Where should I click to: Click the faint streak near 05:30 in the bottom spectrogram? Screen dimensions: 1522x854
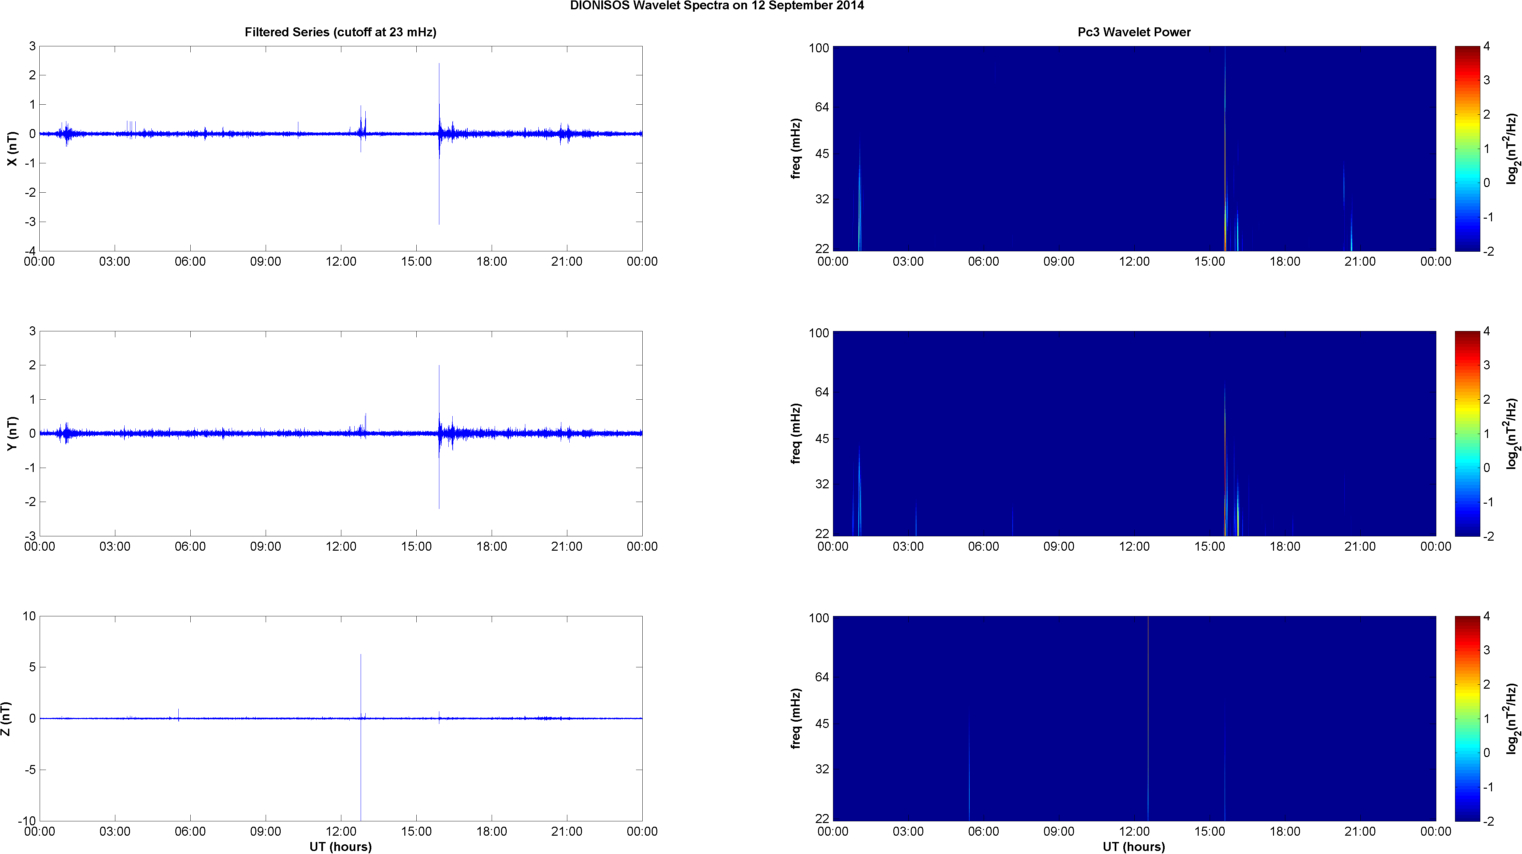pyautogui.click(x=969, y=770)
